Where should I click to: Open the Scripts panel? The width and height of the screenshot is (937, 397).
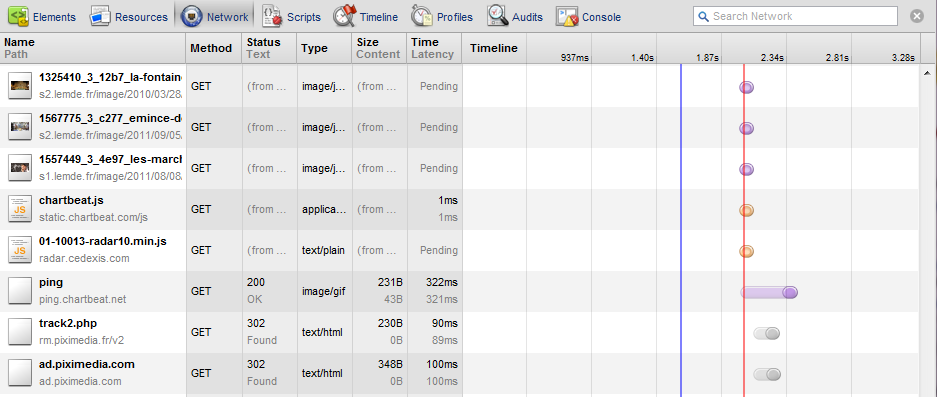point(291,17)
